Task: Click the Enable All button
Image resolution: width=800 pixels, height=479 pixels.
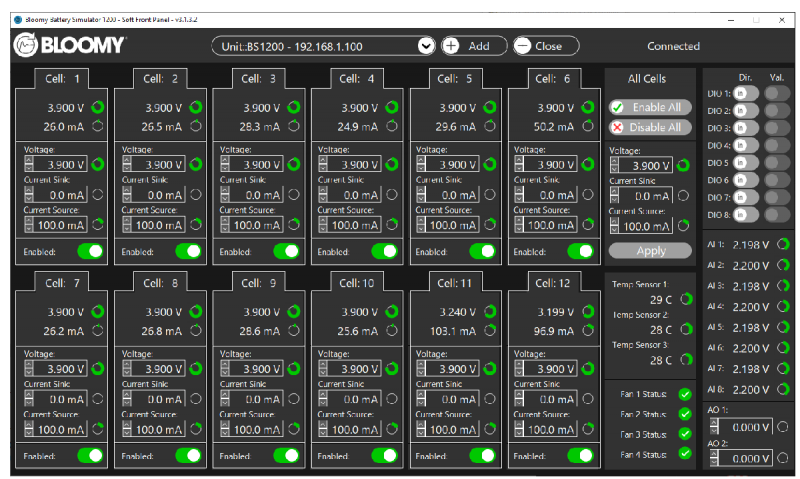Action: coord(650,107)
